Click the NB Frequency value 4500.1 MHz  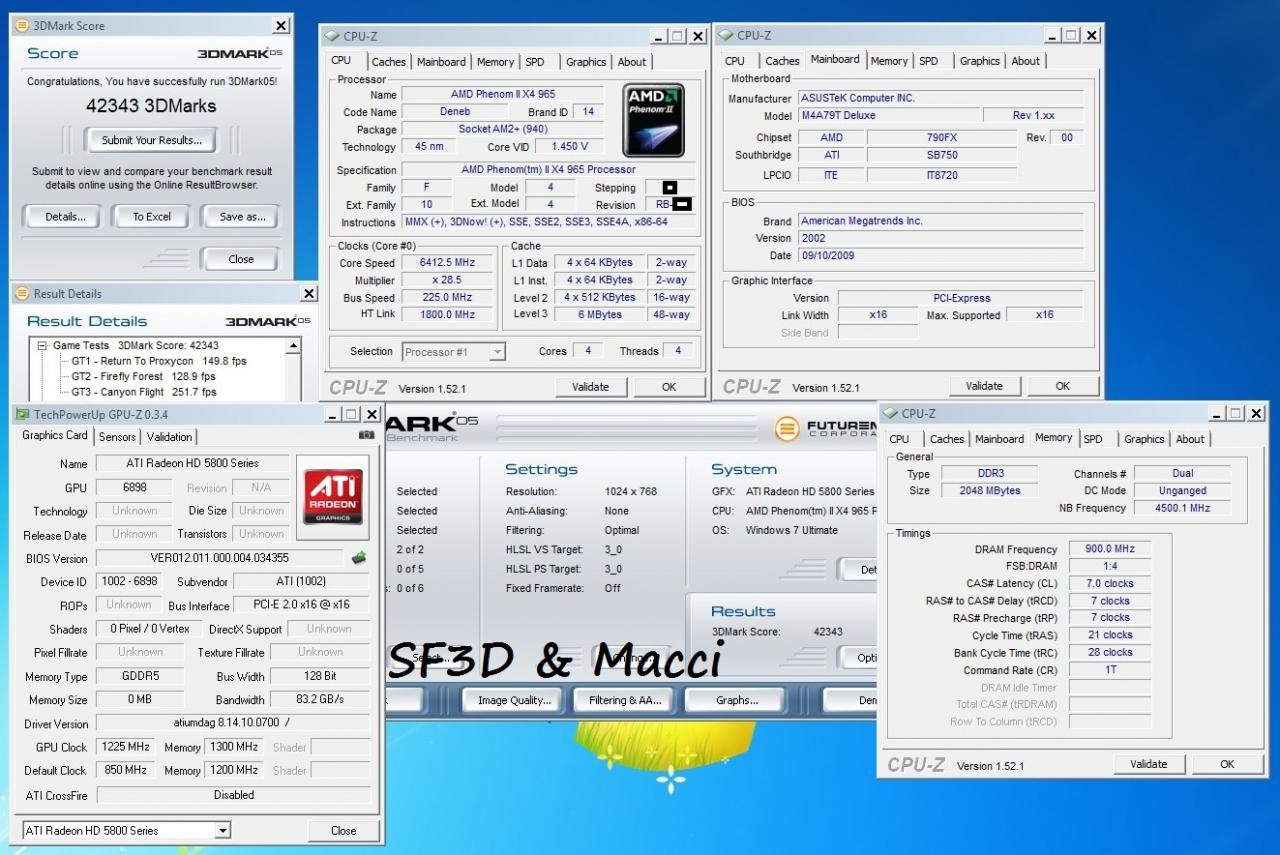(1182, 508)
